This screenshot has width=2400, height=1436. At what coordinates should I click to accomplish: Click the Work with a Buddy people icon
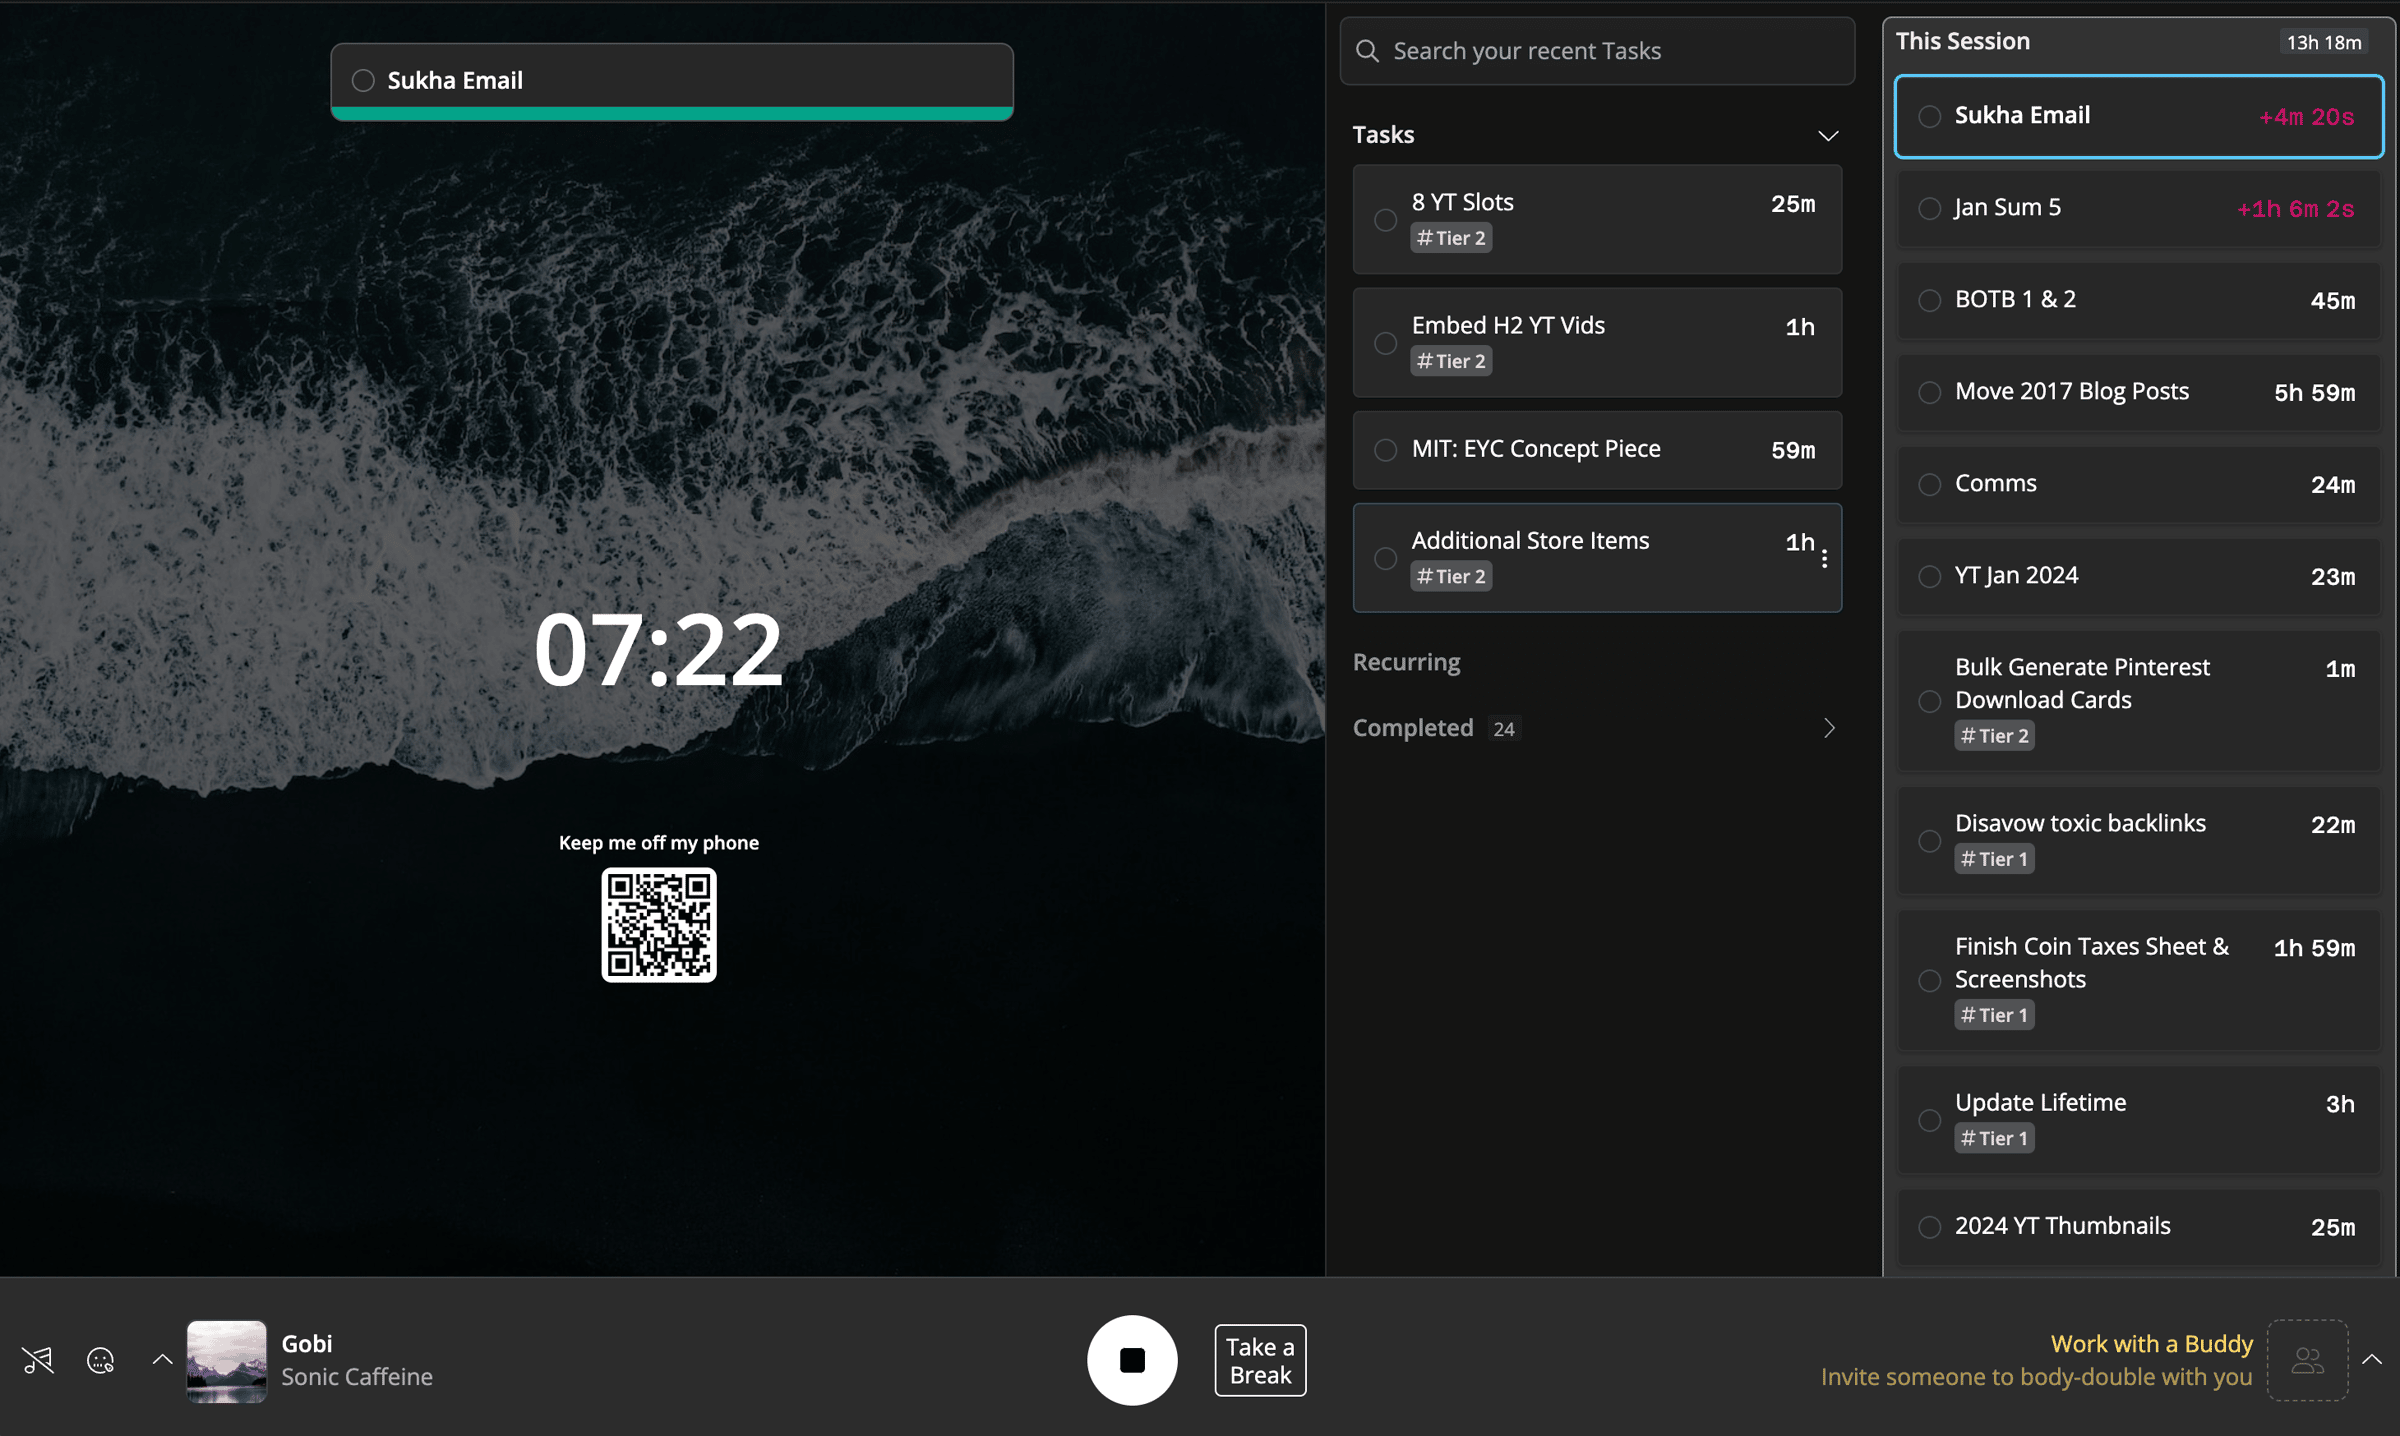click(x=2307, y=1360)
